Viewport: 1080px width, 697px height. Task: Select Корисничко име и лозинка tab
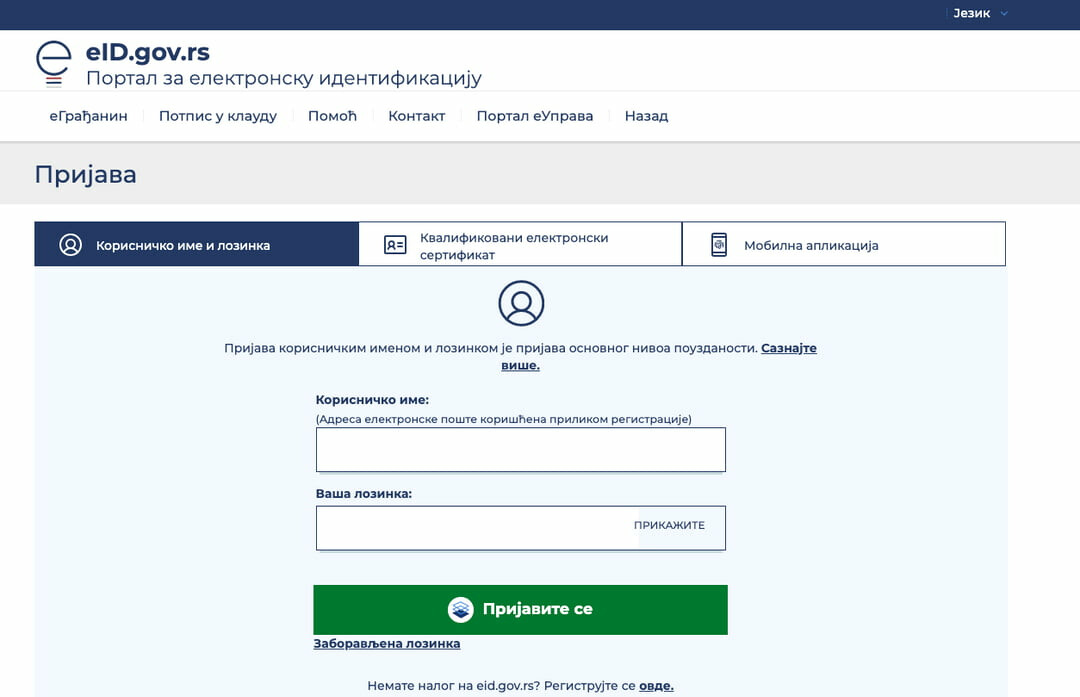183,245
